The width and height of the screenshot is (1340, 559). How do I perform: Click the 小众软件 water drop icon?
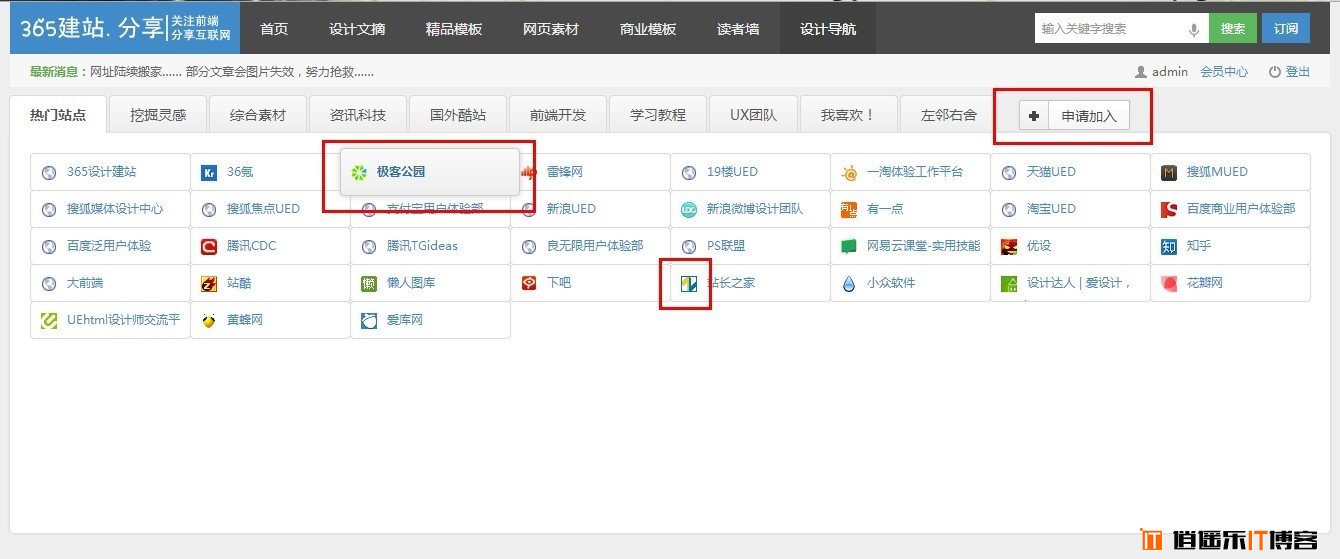click(x=849, y=283)
